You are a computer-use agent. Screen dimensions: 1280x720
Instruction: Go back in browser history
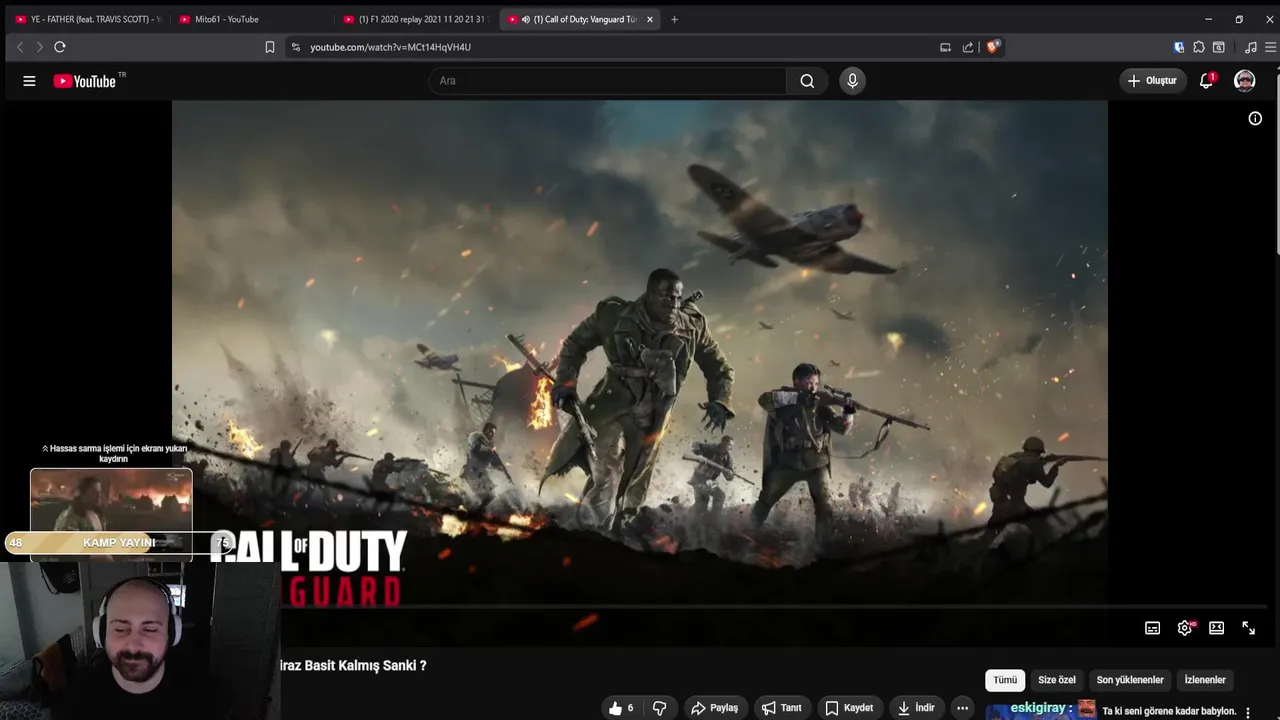click(x=19, y=47)
